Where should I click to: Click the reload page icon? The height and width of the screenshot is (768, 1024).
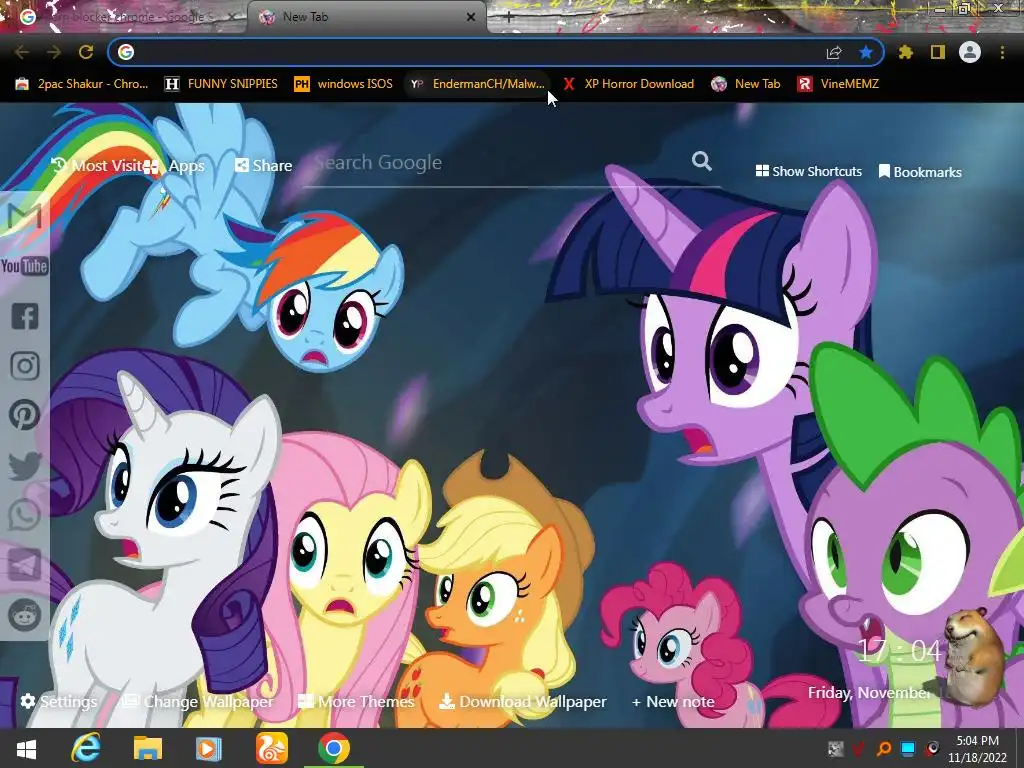86,52
